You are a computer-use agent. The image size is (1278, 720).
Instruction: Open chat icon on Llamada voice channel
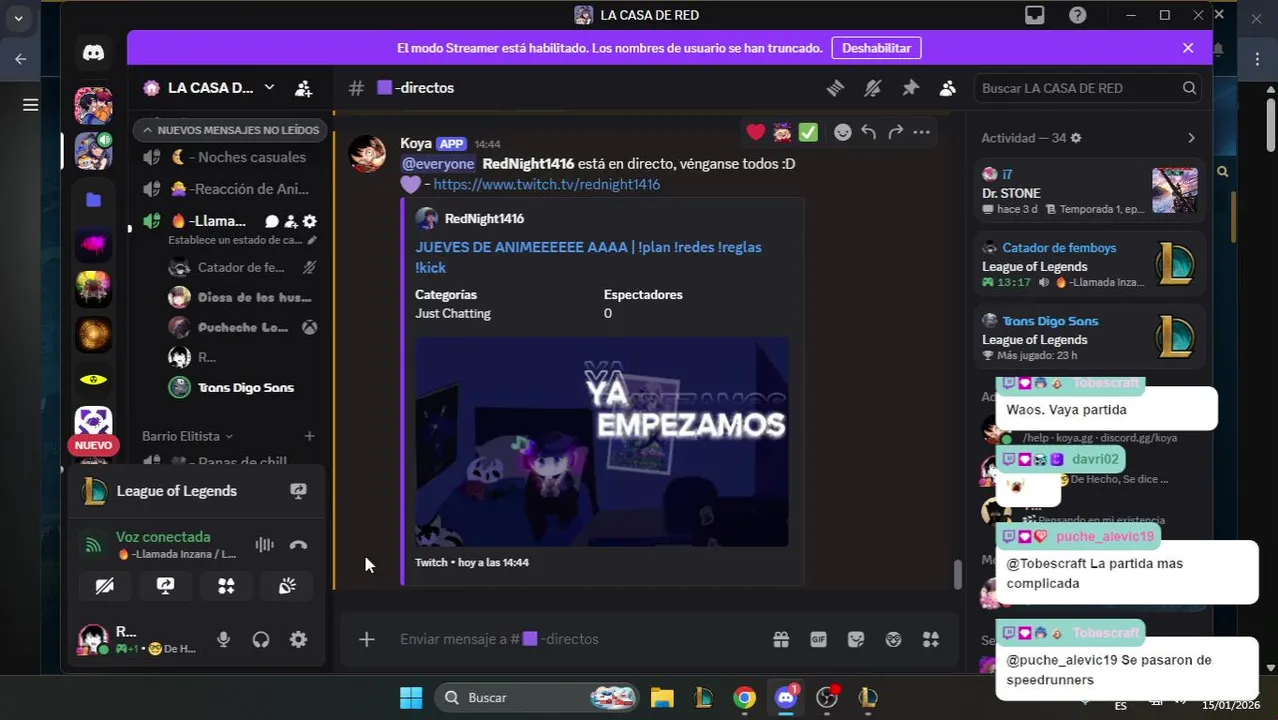click(x=272, y=221)
